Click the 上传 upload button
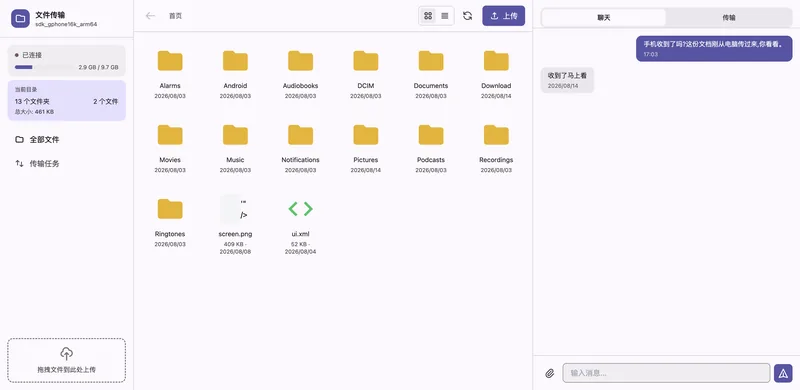This screenshot has width=800, height=390. point(504,16)
